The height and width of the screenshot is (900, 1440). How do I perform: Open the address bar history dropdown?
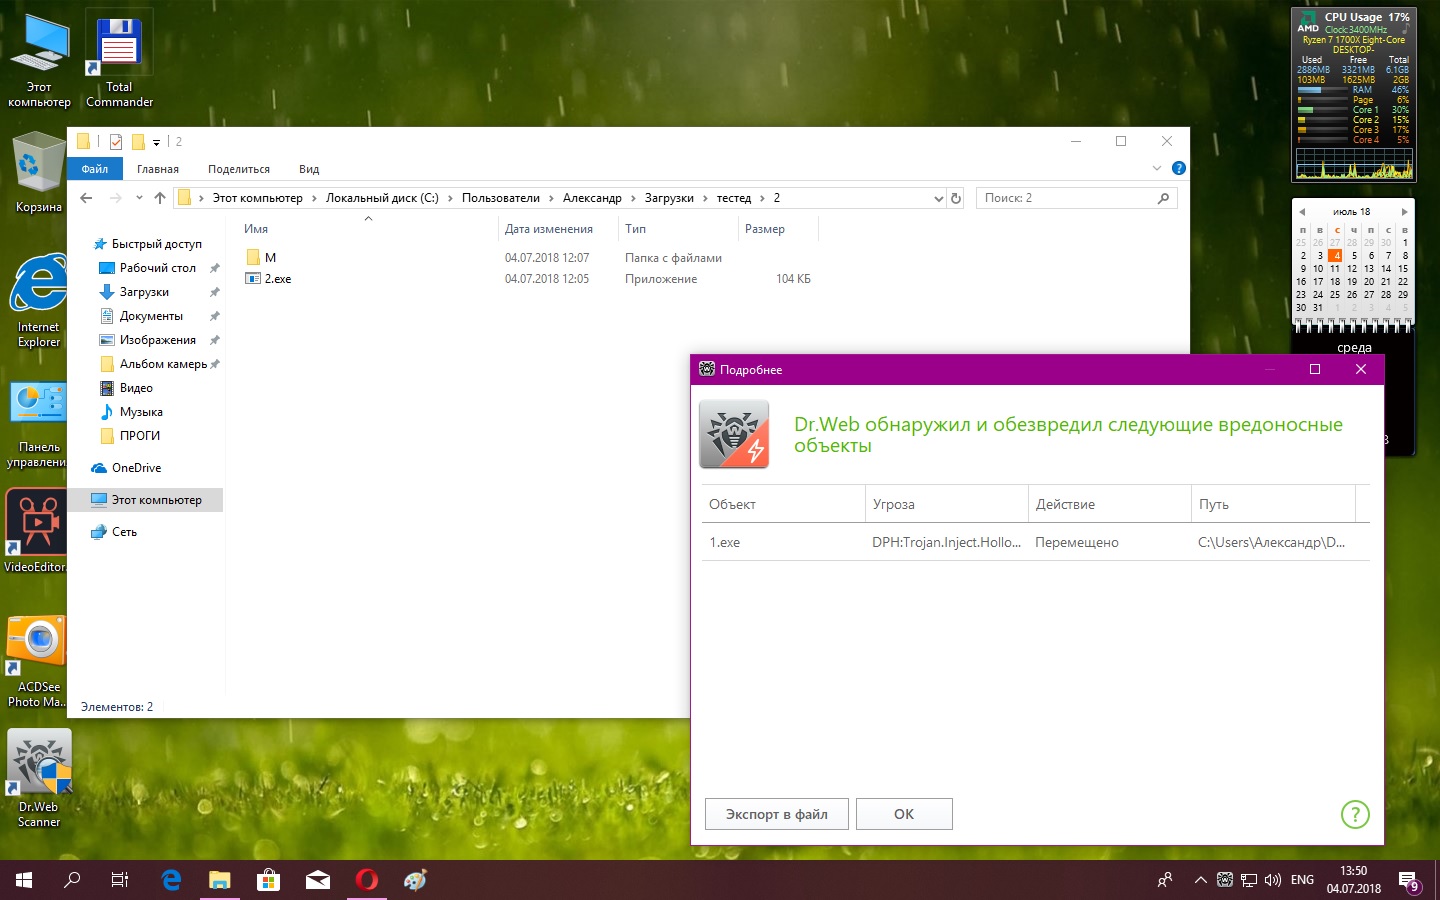(938, 198)
